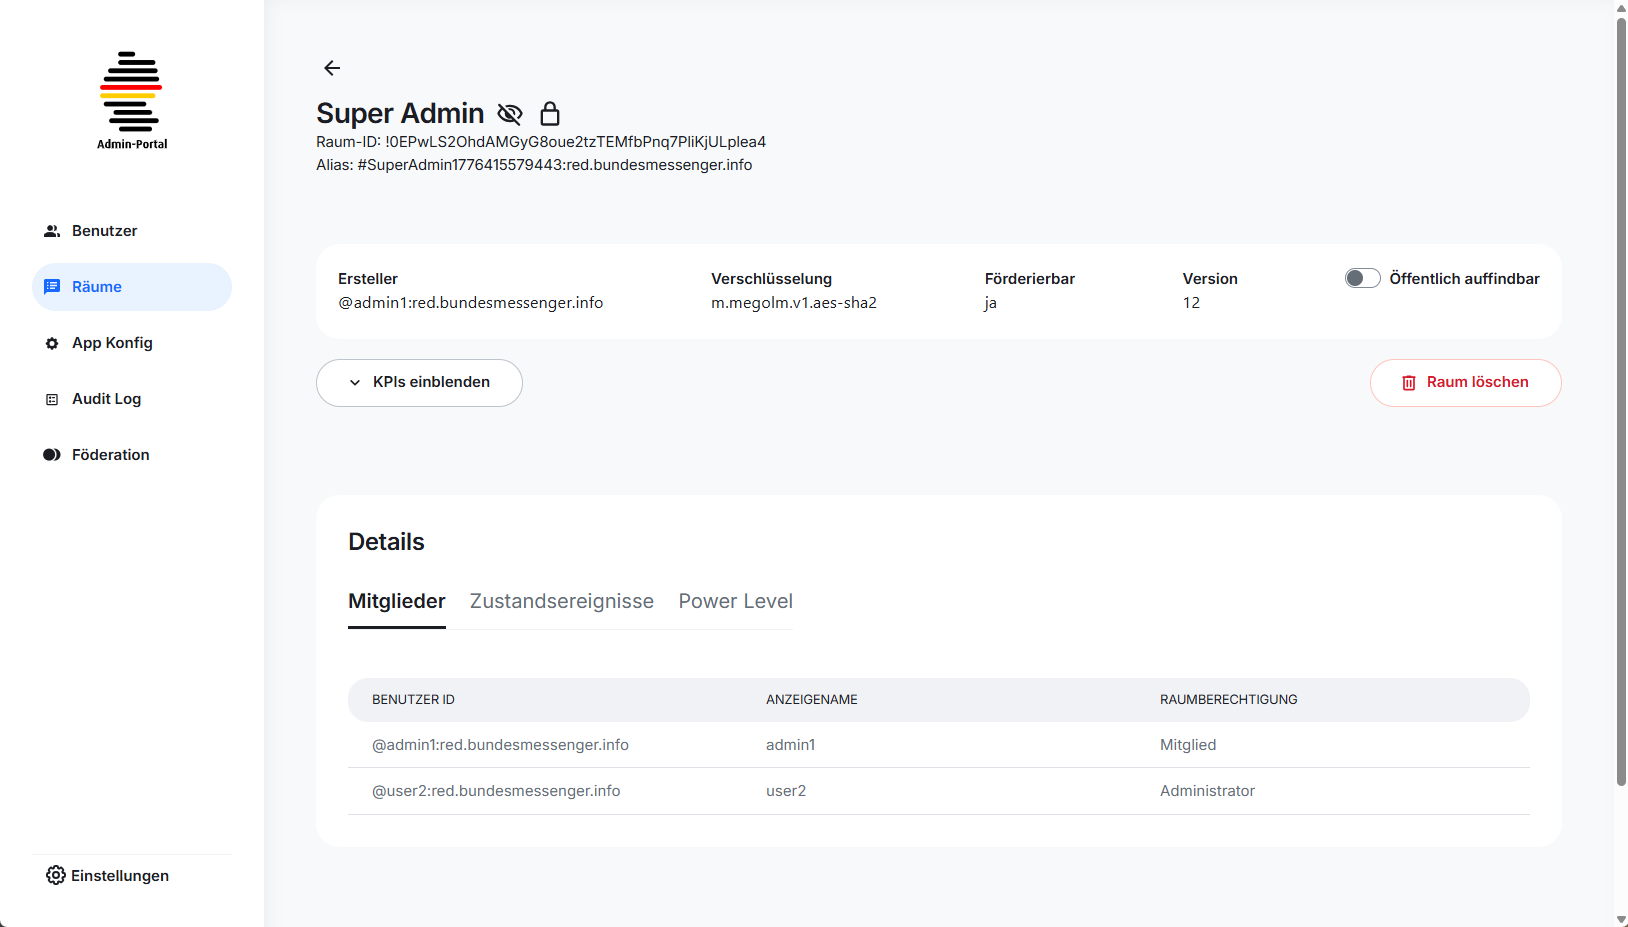Image resolution: width=1628 pixels, height=927 pixels.
Task: Open the Föderation menu item
Action: click(132, 455)
